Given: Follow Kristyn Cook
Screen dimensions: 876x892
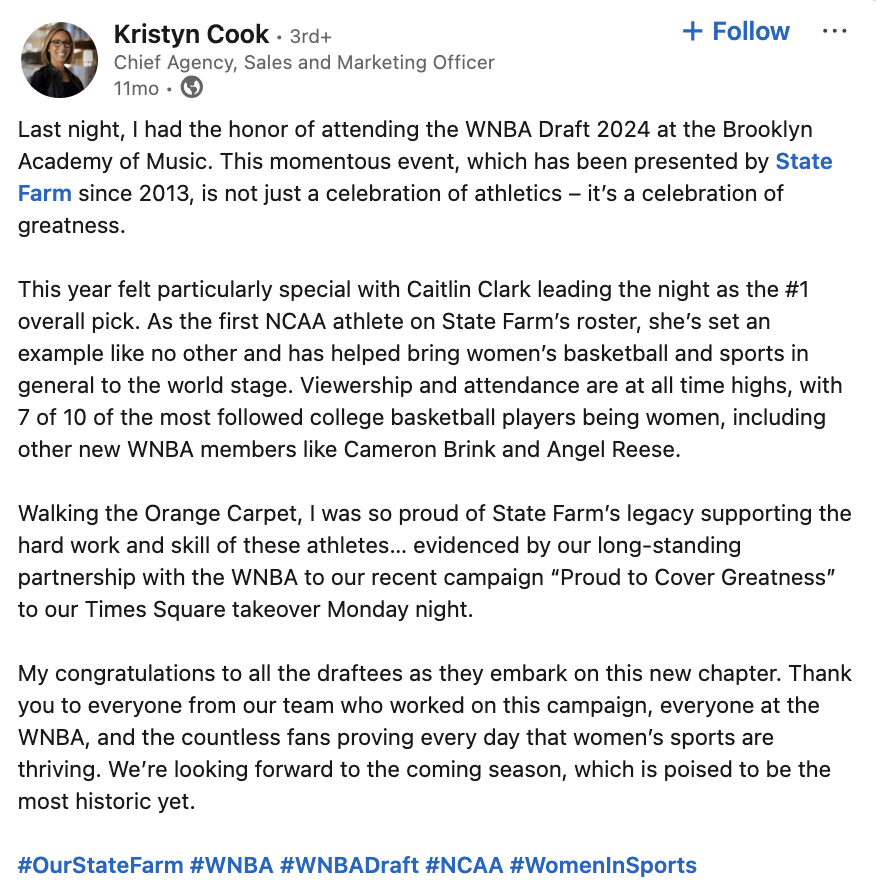Looking at the screenshot, I should tap(736, 31).
